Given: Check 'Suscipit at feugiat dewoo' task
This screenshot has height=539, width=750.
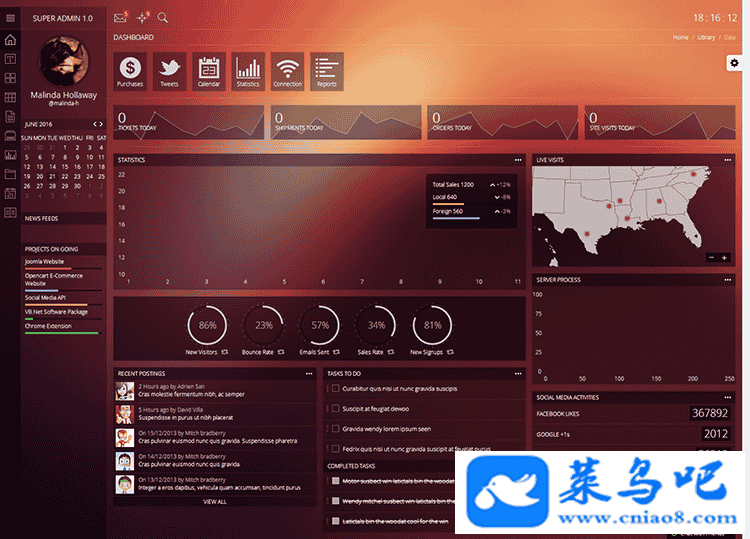Looking at the screenshot, I should point(336,408).
